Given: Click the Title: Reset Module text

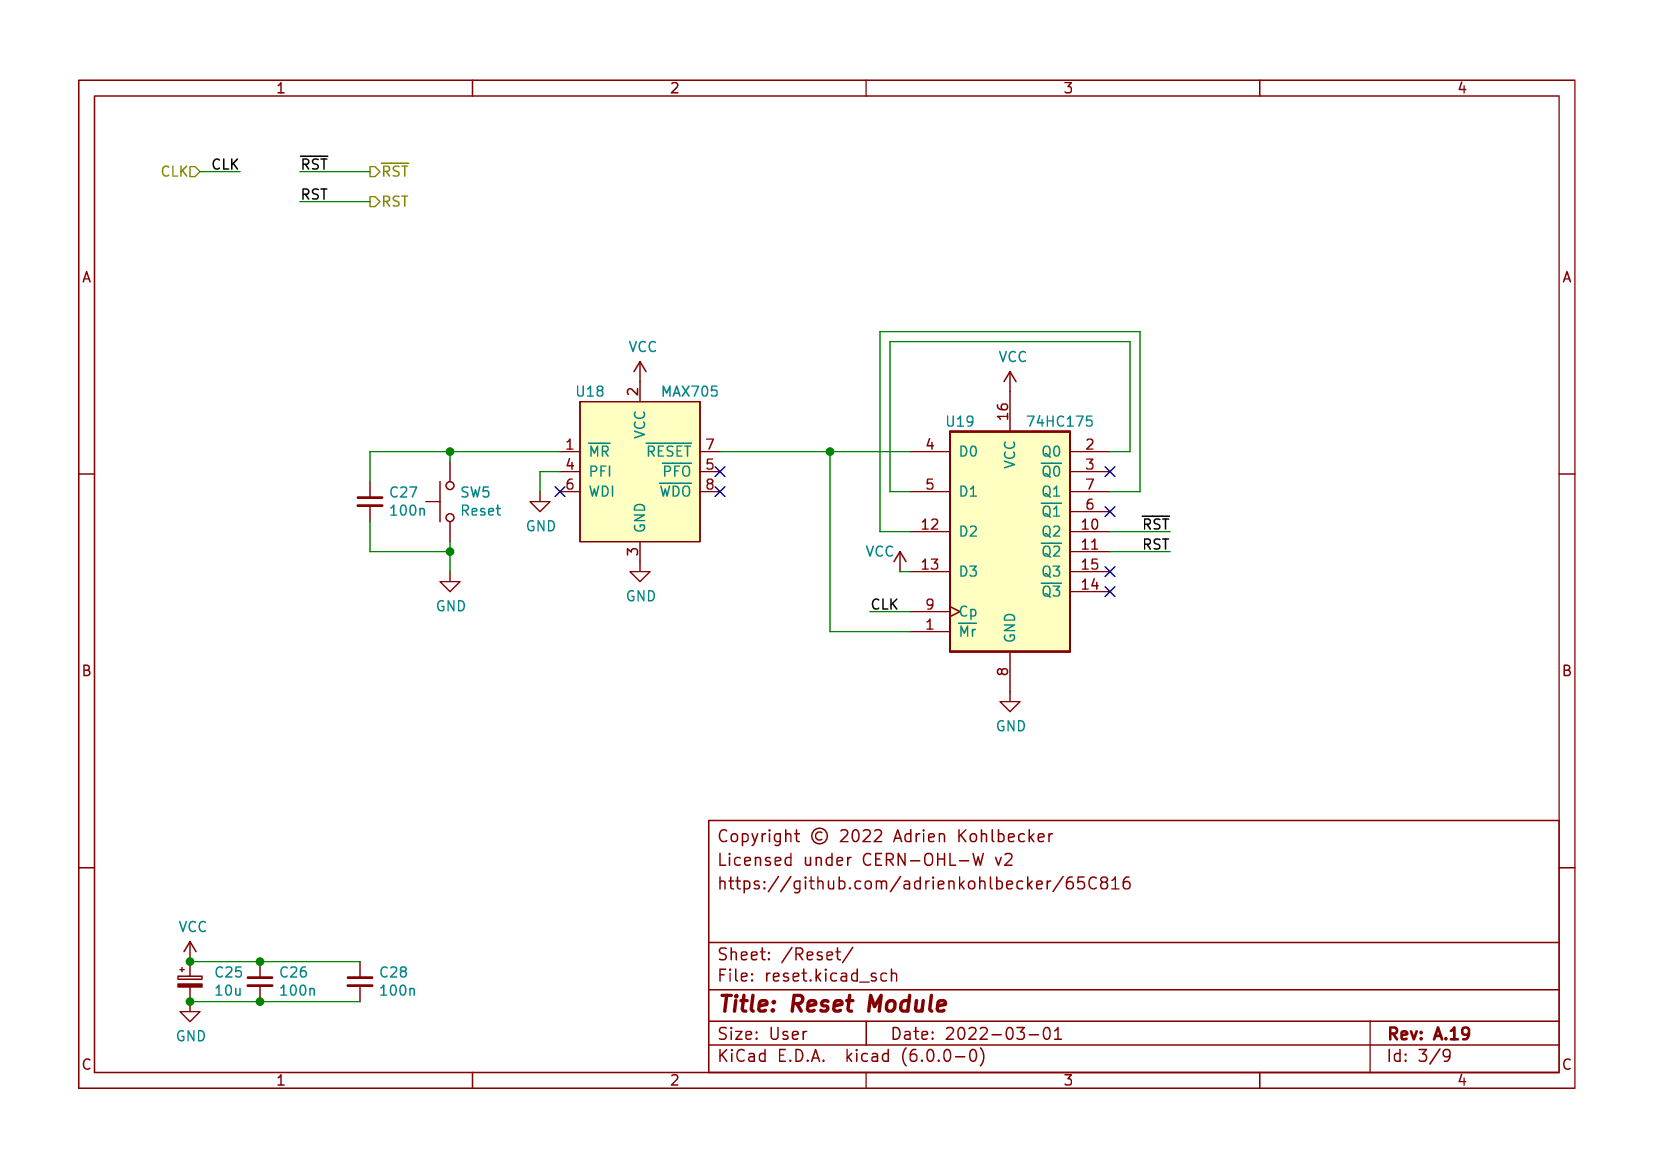Looking at the screenshot, I should pyautogui.click(x=833, y=1004).
